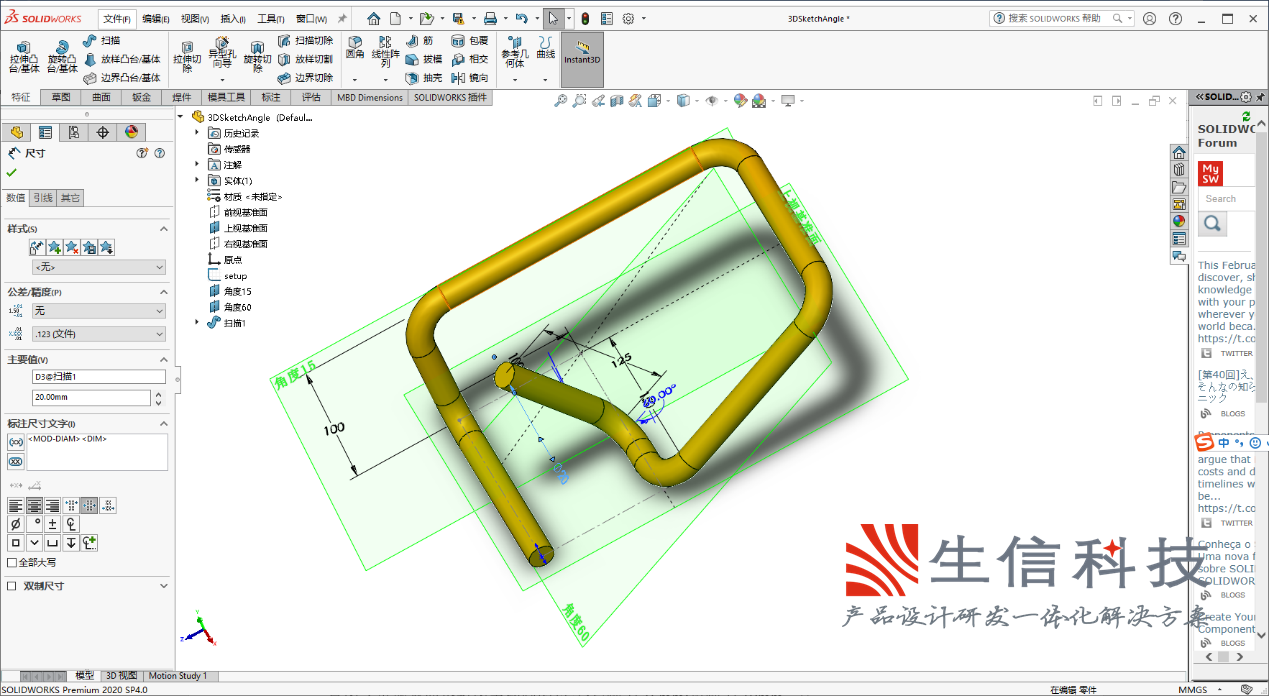Collapse the 样式 section

click(x=164, y=229)
